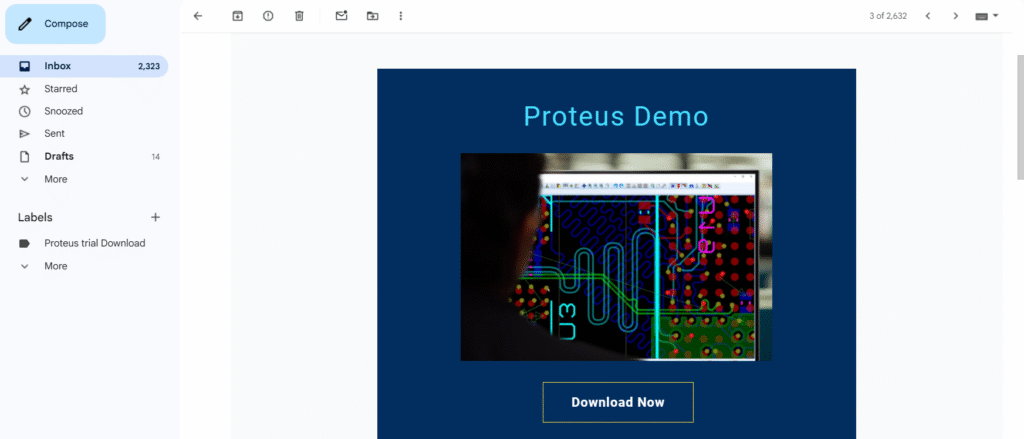
Task: Click the Compose button
Action: coord(56,24)
